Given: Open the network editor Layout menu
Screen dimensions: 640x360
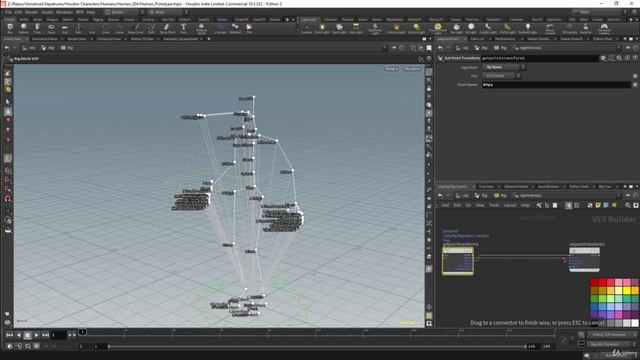Looking at the screenshot, I should pos(509,205).
